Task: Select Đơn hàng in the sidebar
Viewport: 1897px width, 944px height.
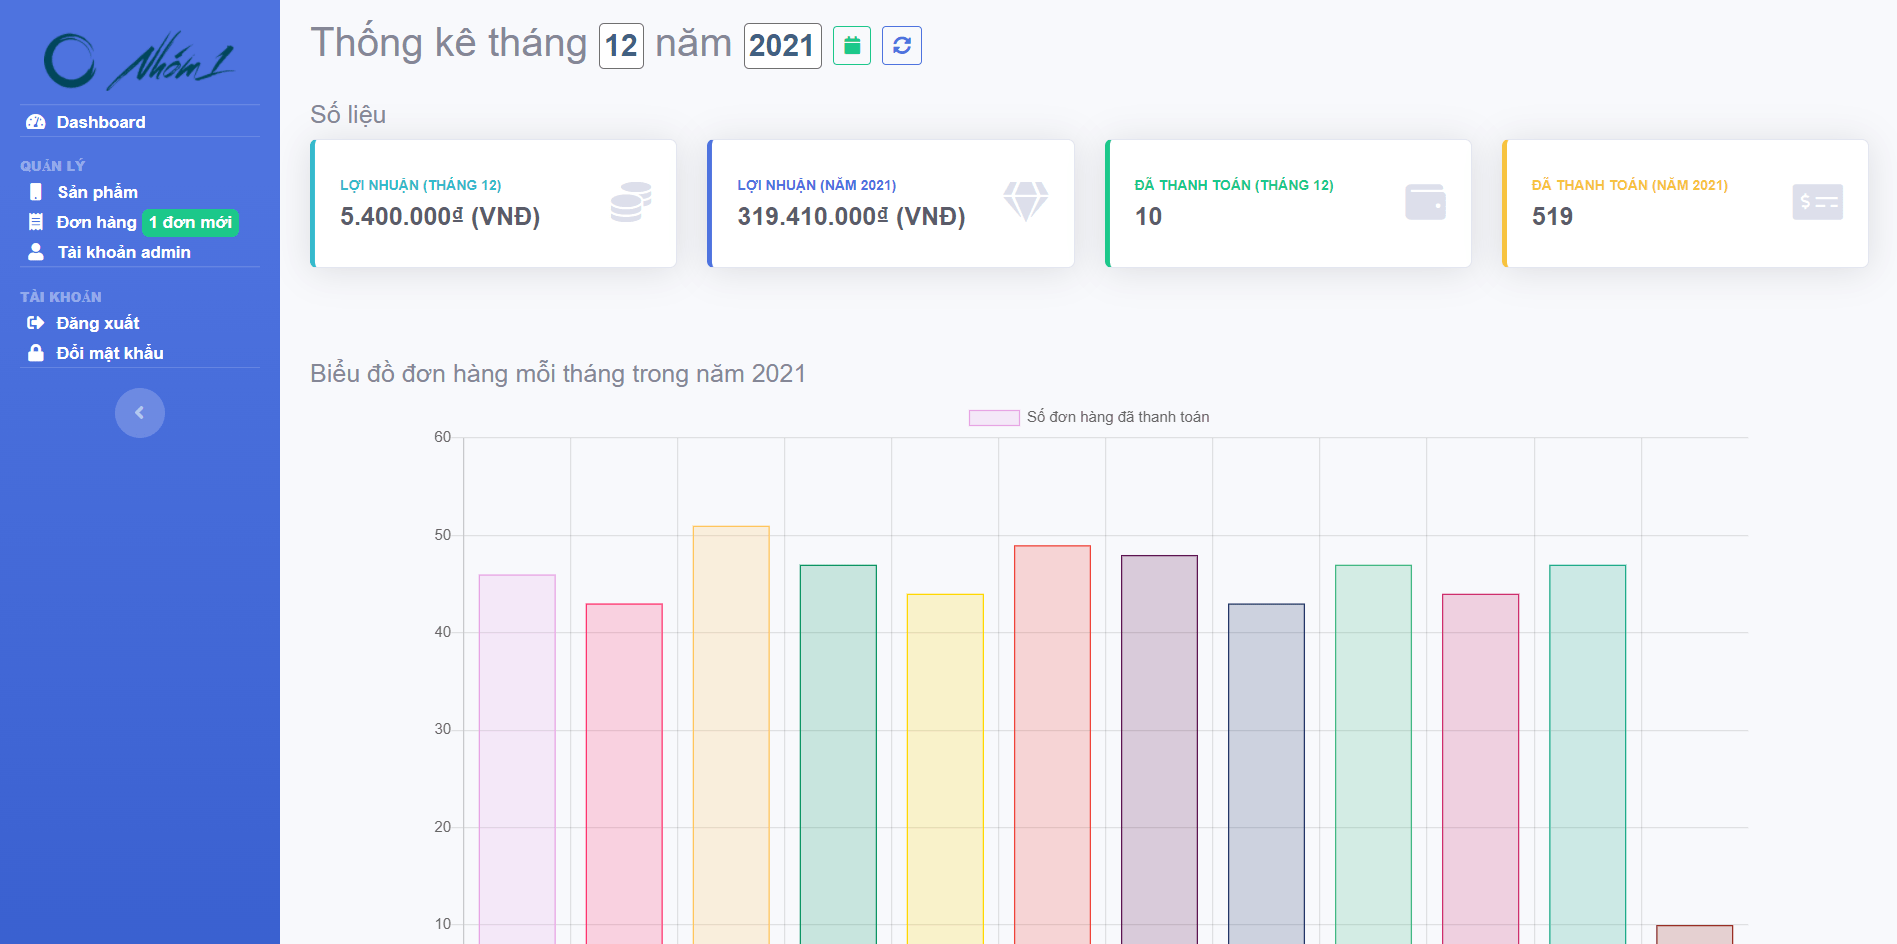Action: [x=97, y=222]
